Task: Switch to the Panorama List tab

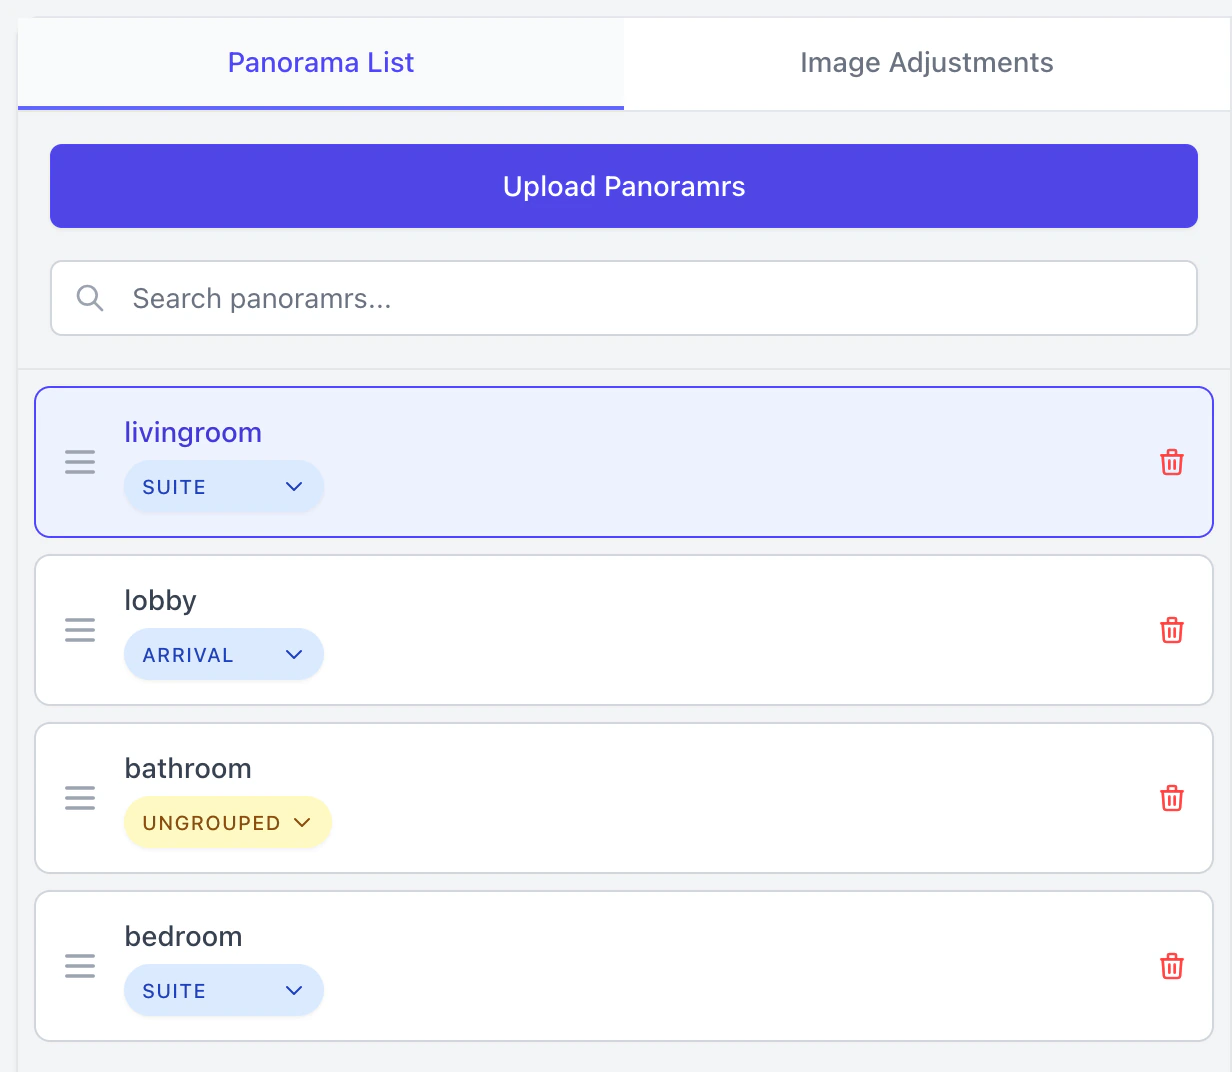Action: click(x=321, y=63)
